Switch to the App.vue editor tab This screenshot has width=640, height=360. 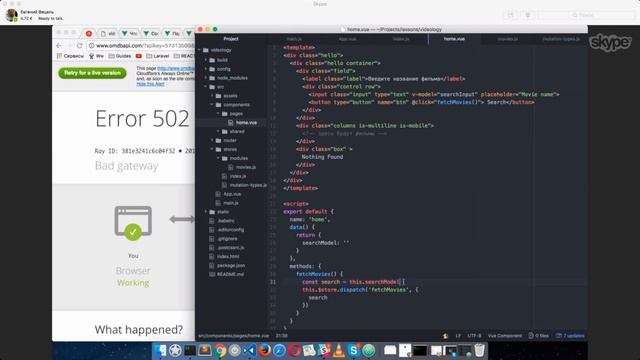347,39
